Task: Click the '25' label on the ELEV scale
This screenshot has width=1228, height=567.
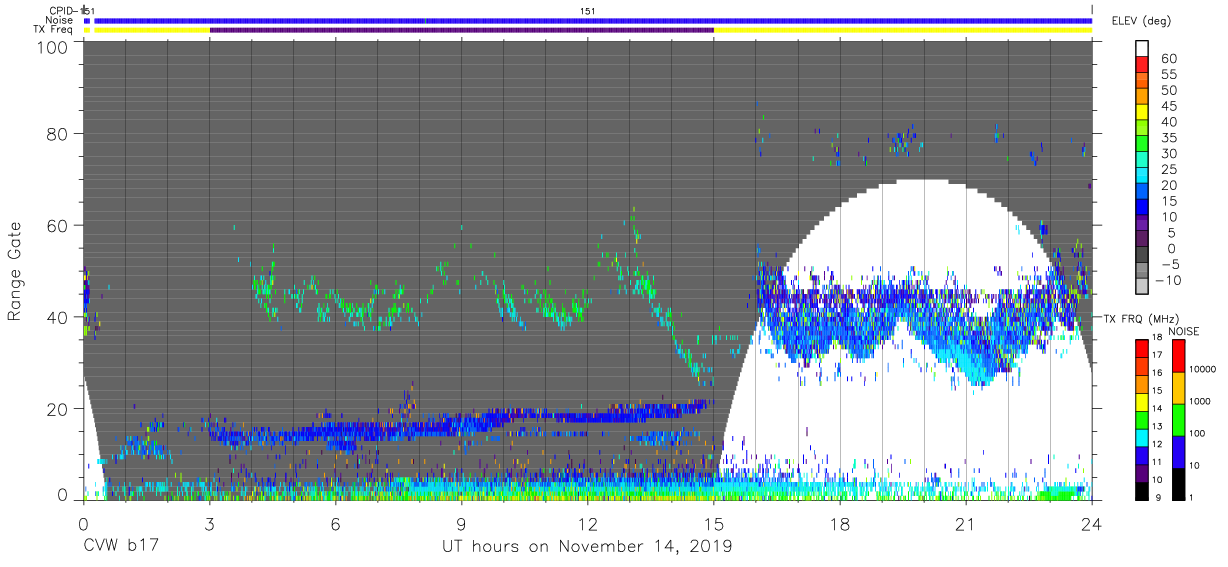Action: click(x=1168, y=170)
